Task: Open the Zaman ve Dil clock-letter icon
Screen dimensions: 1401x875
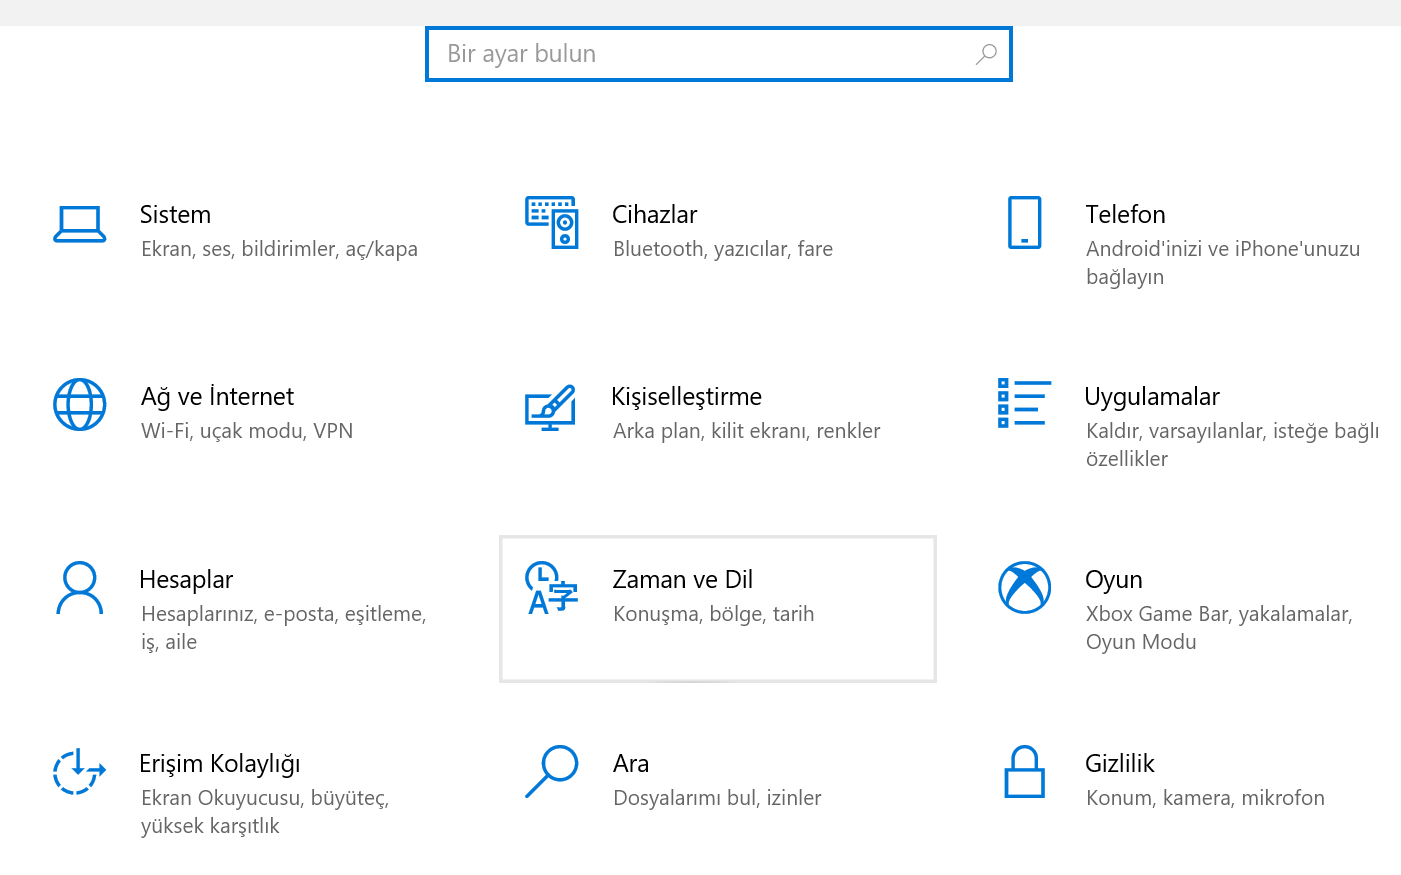Action: 551,588
